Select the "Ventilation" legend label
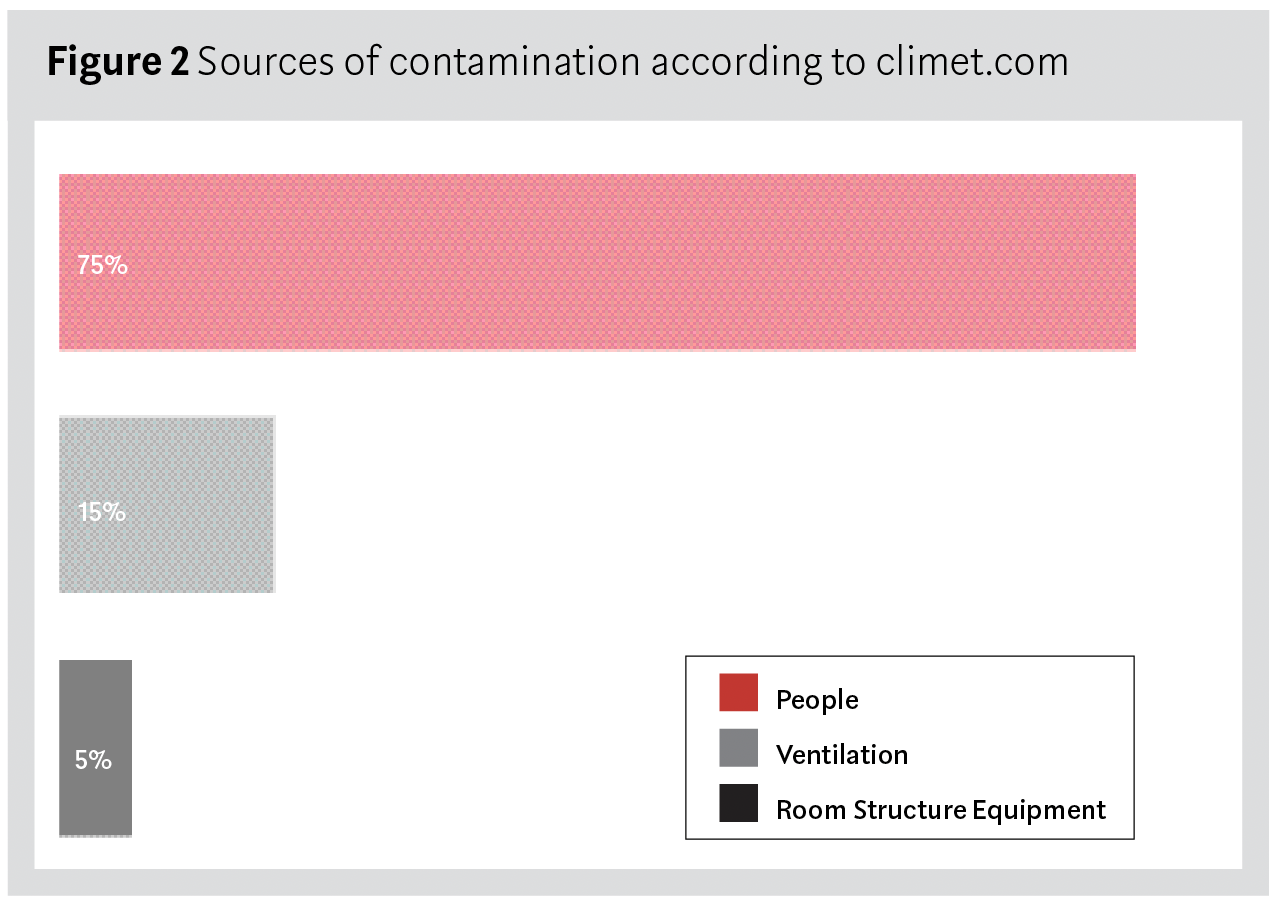This screenshot has width=1282, height=906. pyautogui.click(x=842, y=755)
